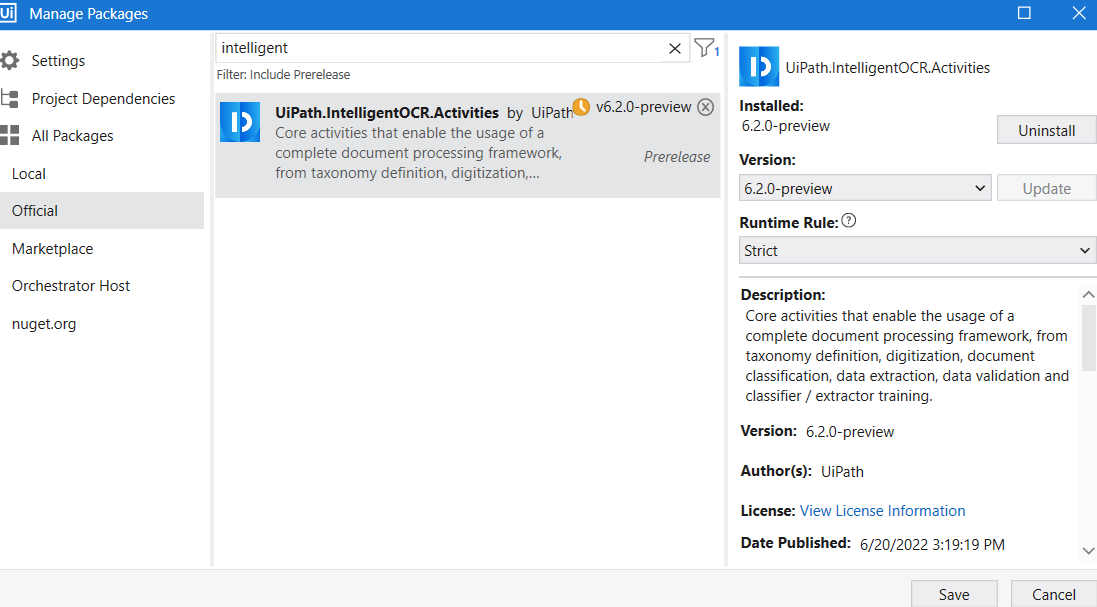This screenshot has height=607, width=1097.
Task: Click the Project Dependencies tree icon
Action: point(10,99)
